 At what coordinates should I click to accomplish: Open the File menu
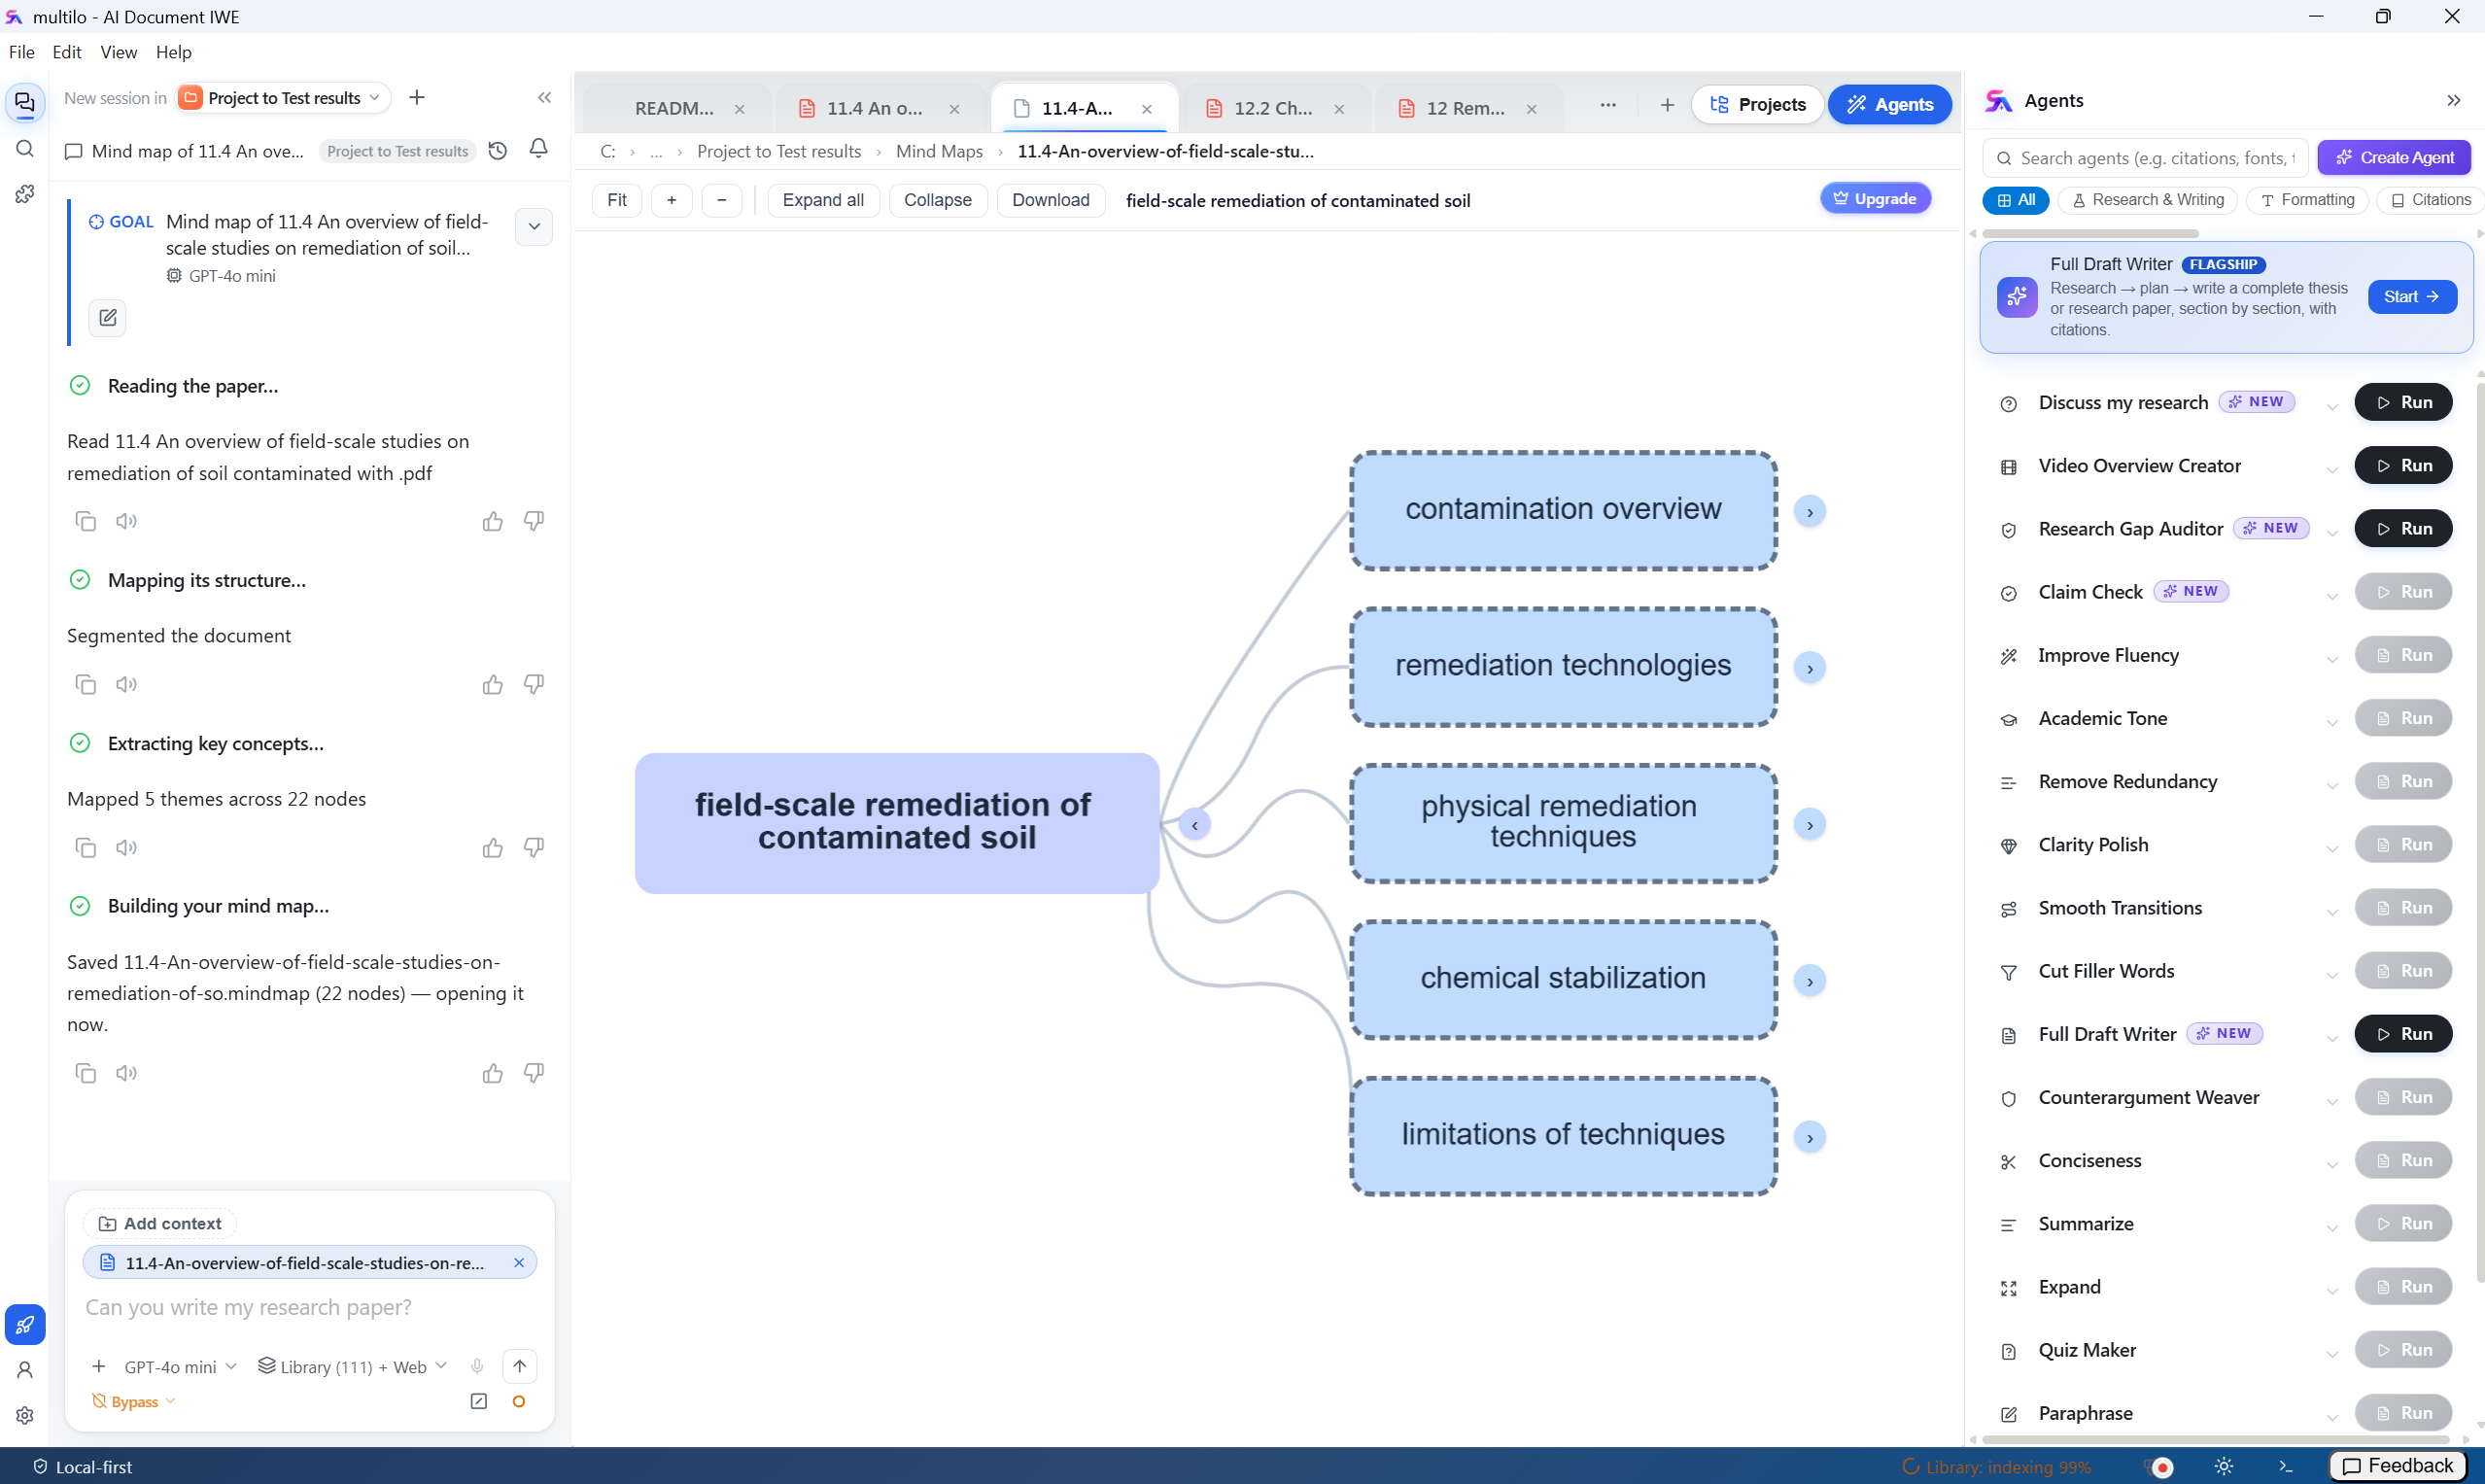click(x=21, y=52)
